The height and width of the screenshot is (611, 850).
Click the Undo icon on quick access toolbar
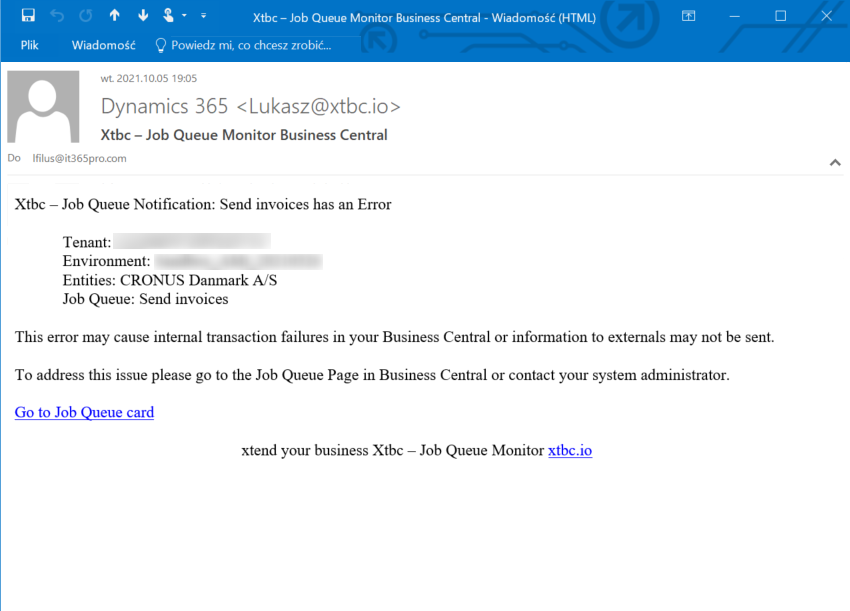point(57,15)
